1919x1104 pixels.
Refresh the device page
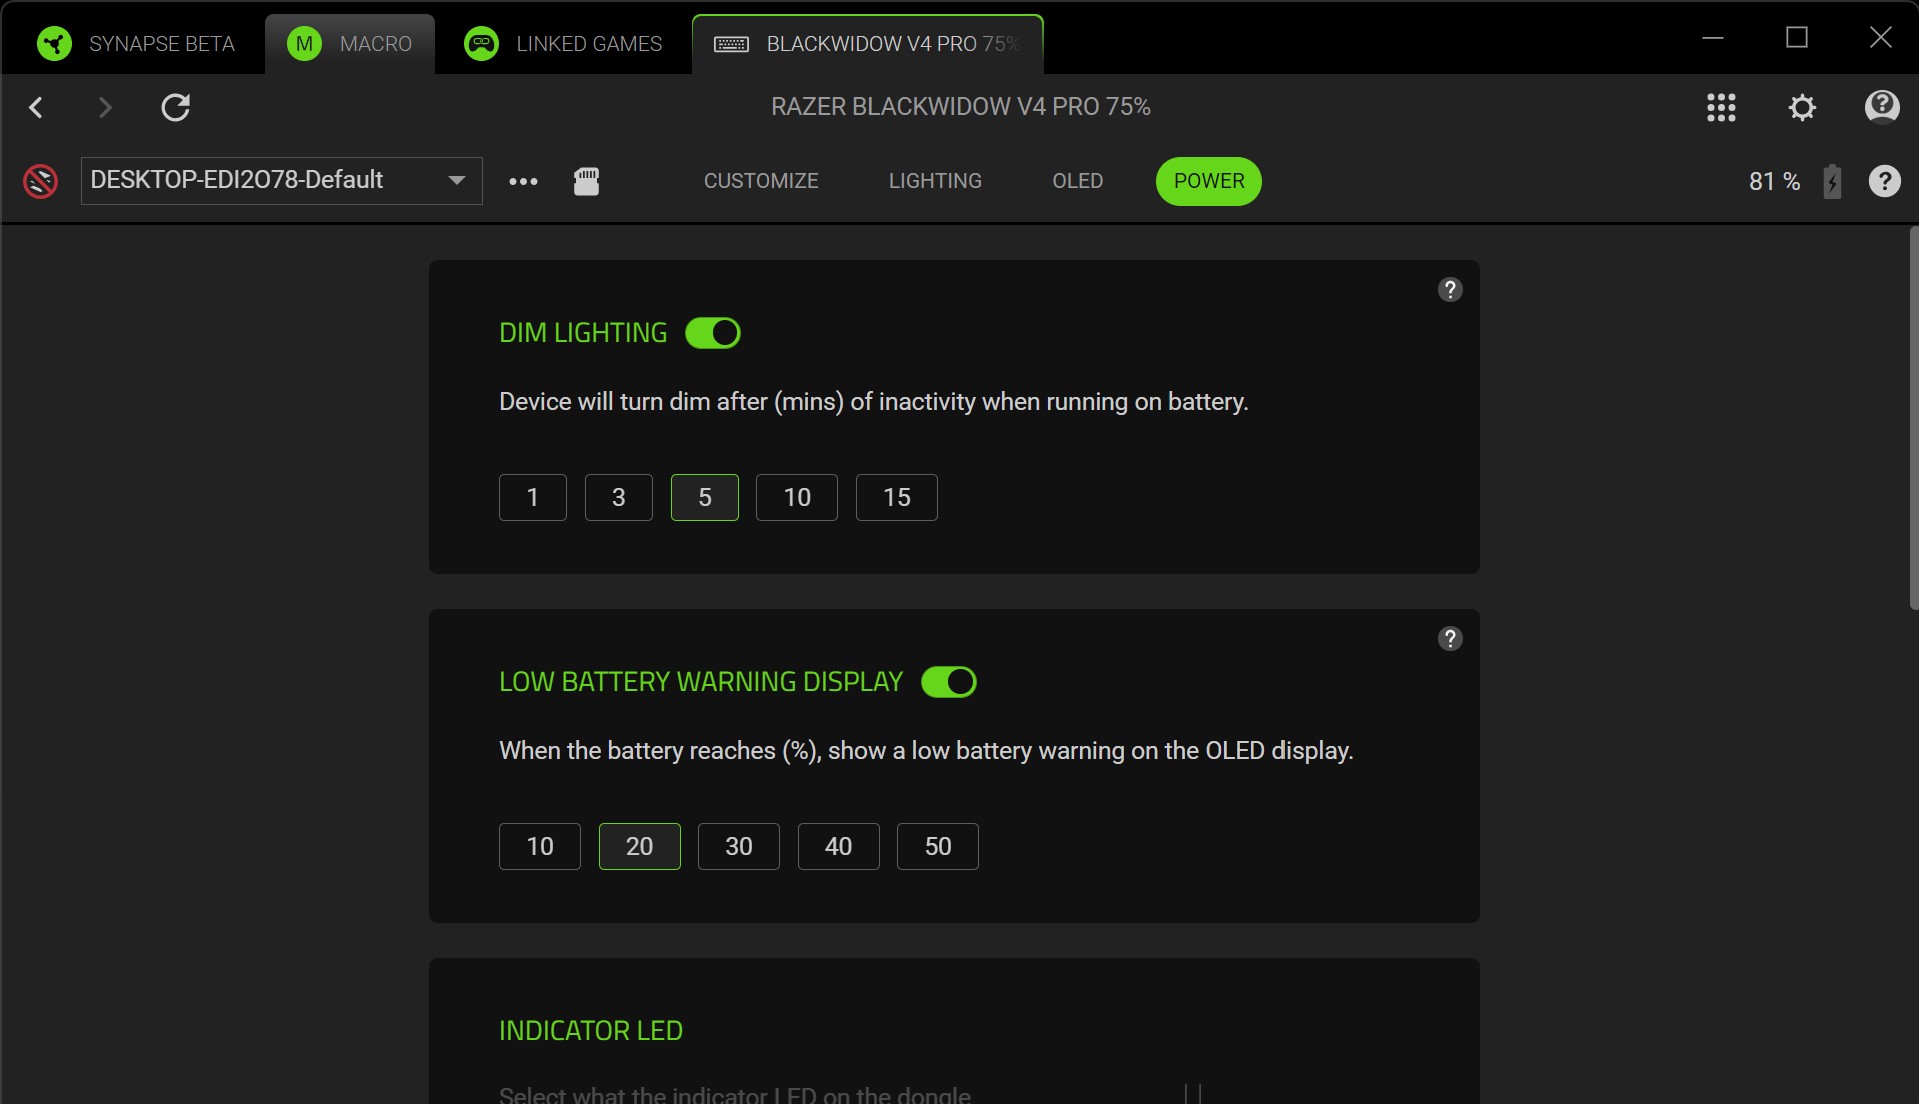tap(176, 107)
